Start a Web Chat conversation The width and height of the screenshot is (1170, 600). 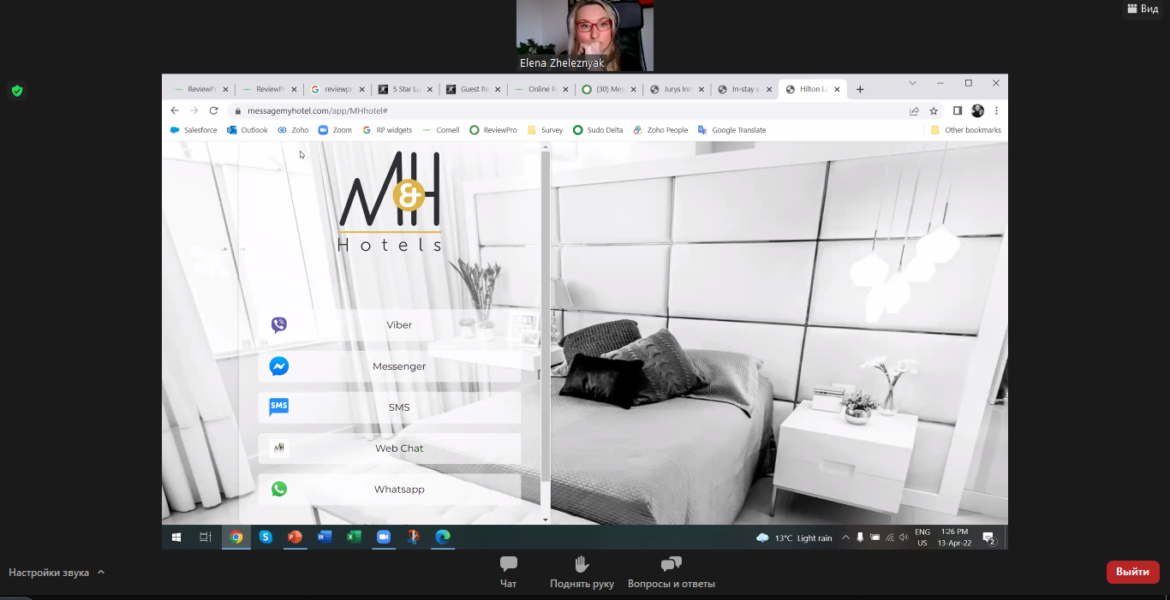(390, 449)
